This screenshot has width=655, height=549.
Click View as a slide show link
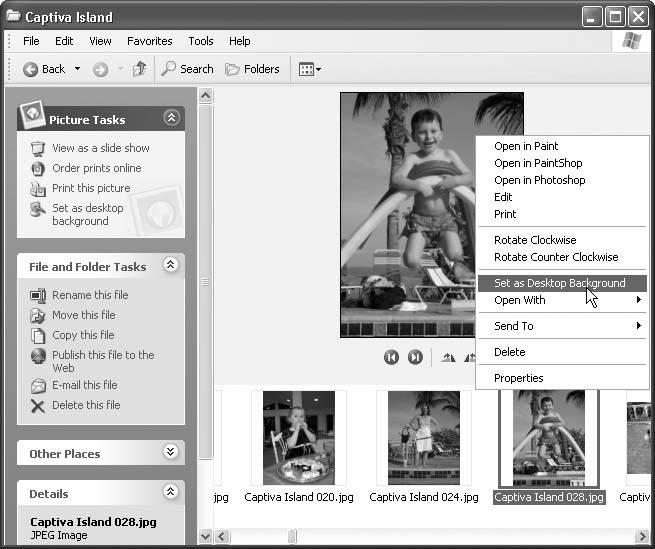click(100, 148)
